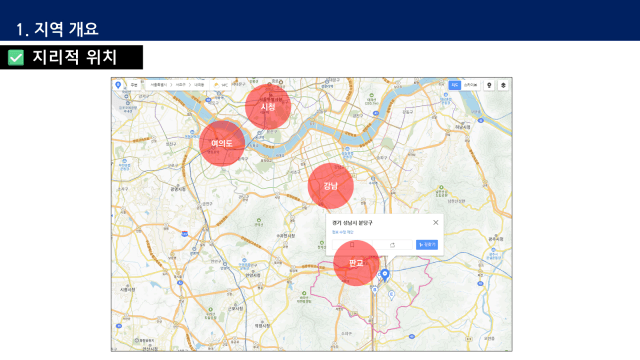The height and width of the screenshot is (360, 640).
Task: Click the blue location pin icon in map toolbar
Action: click(x=118, y=85)
